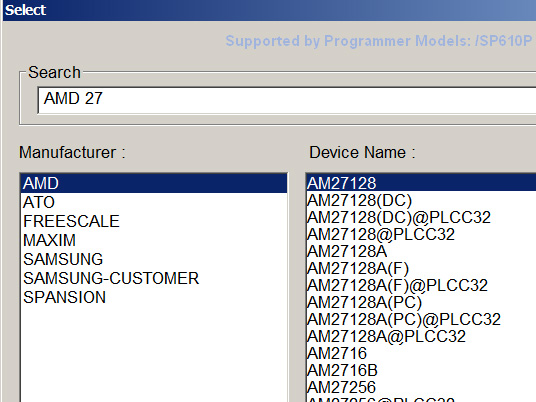Pick AM27128A(PC)@PLCC32 device
Viewport: 536px width, 402px height.
point(421,319)
